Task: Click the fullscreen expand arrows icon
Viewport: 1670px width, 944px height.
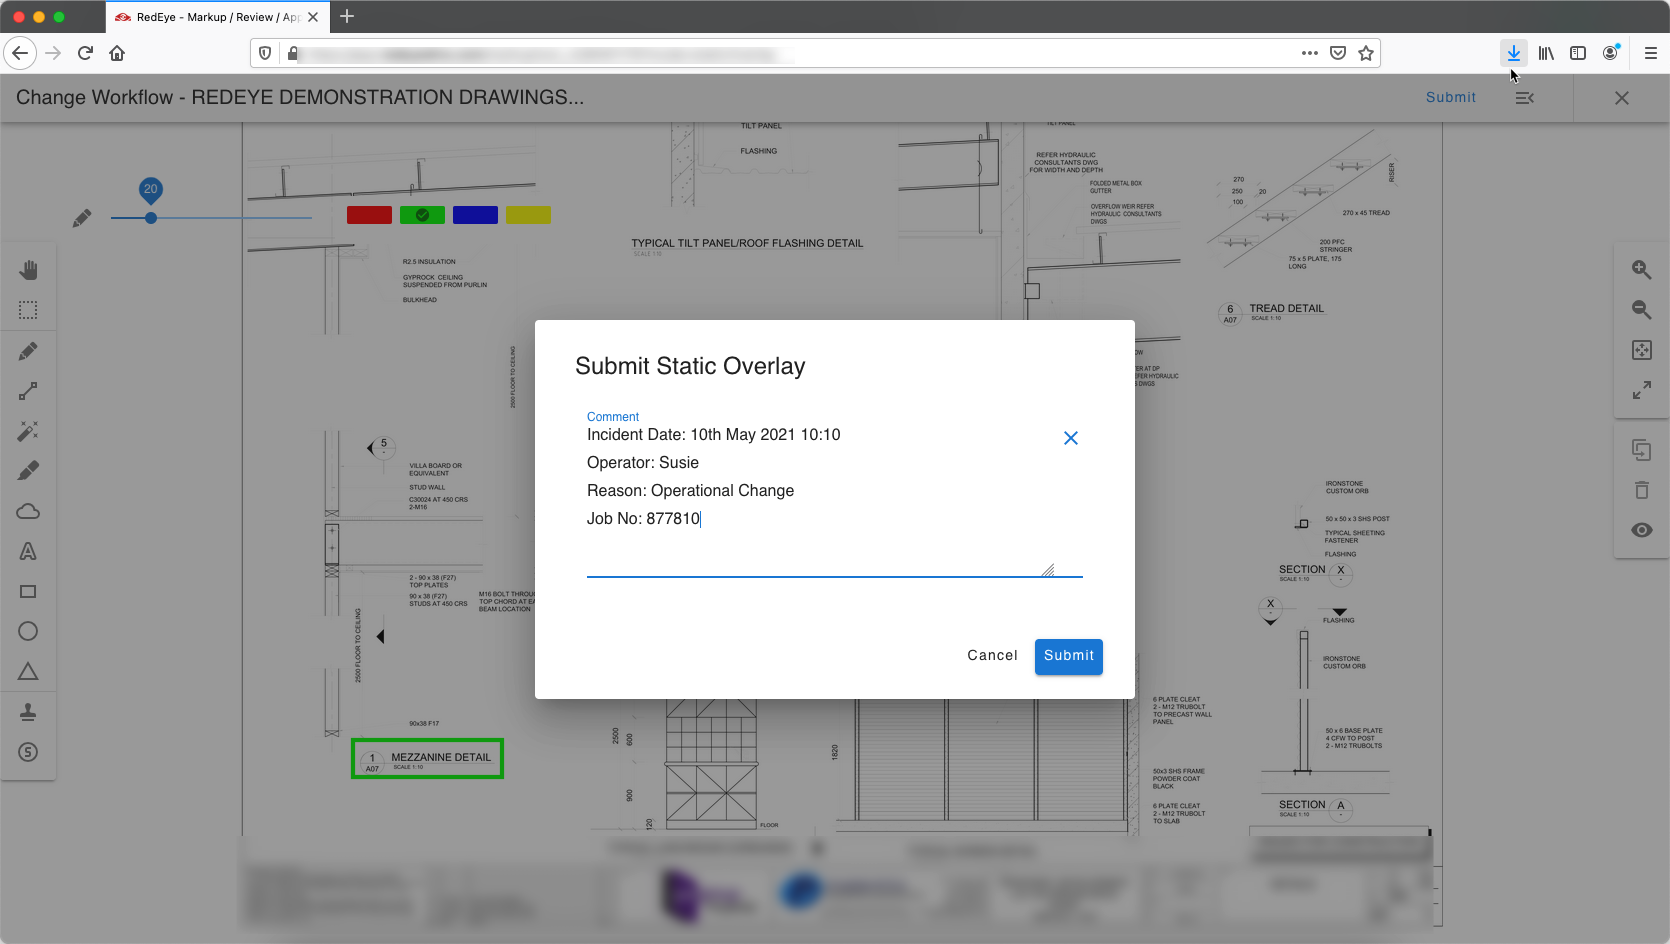Action: click(1642, 390)
